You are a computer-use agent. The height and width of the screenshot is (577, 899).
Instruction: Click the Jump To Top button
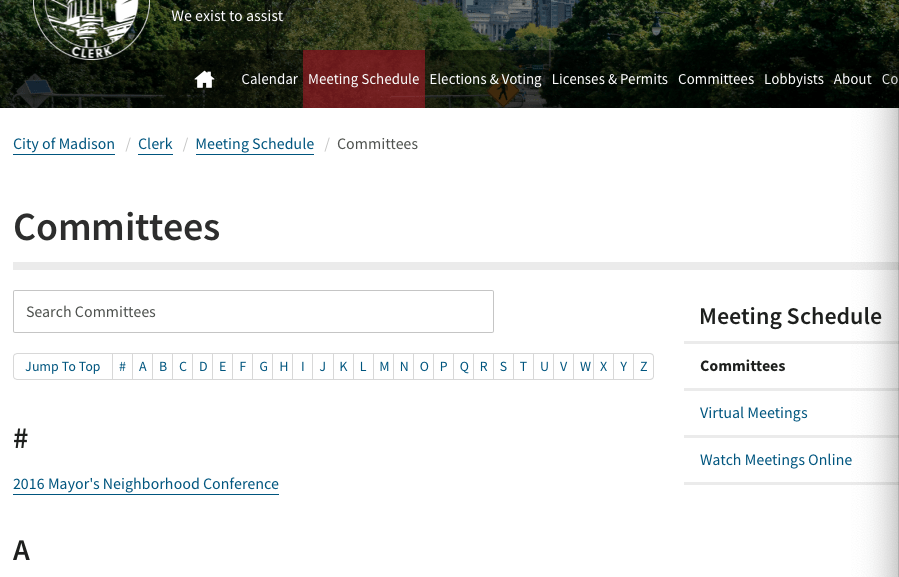(62, 367)
